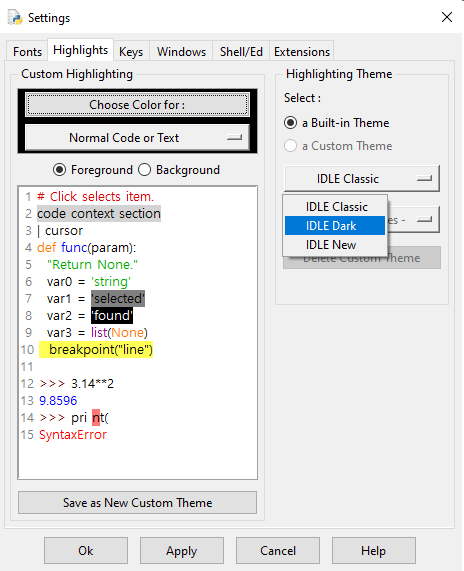Image resolution: width=464 pixels, height=571 pixels.
Task: Open the Normal Code or Text dropdown
Action: 137,138
